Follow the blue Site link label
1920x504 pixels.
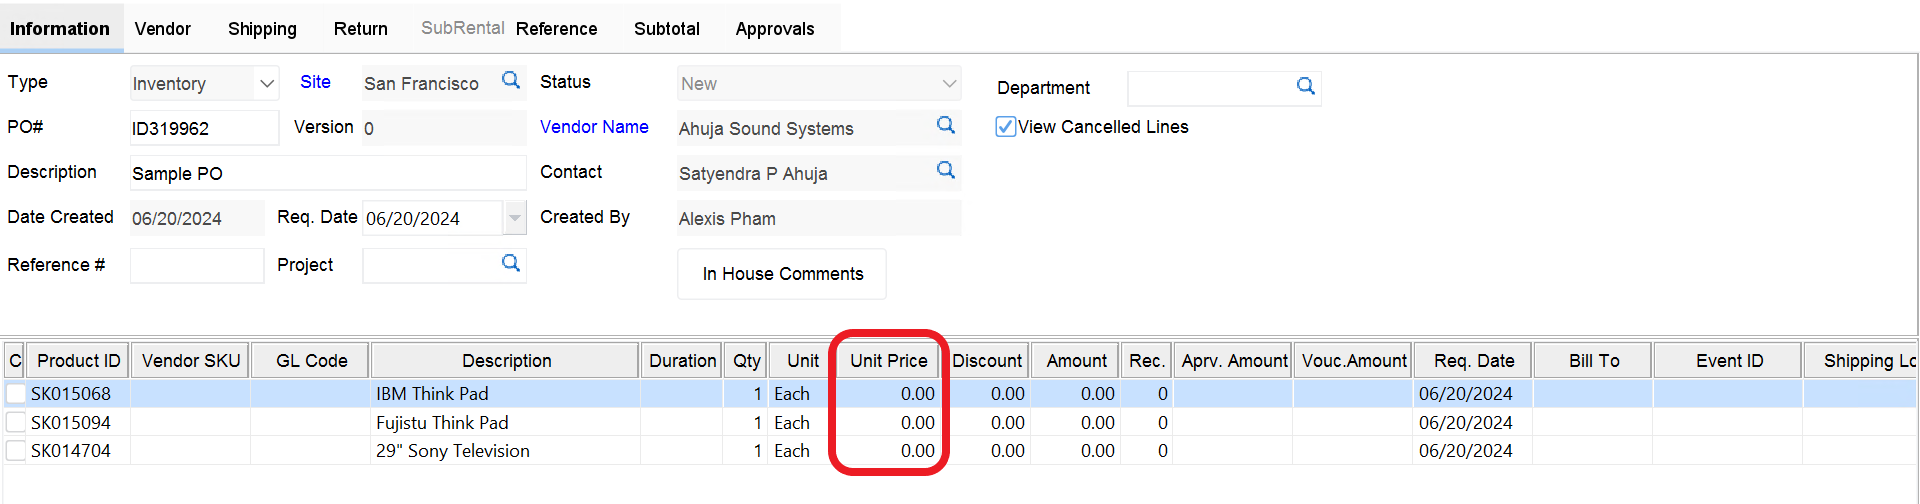click(315, 82)
